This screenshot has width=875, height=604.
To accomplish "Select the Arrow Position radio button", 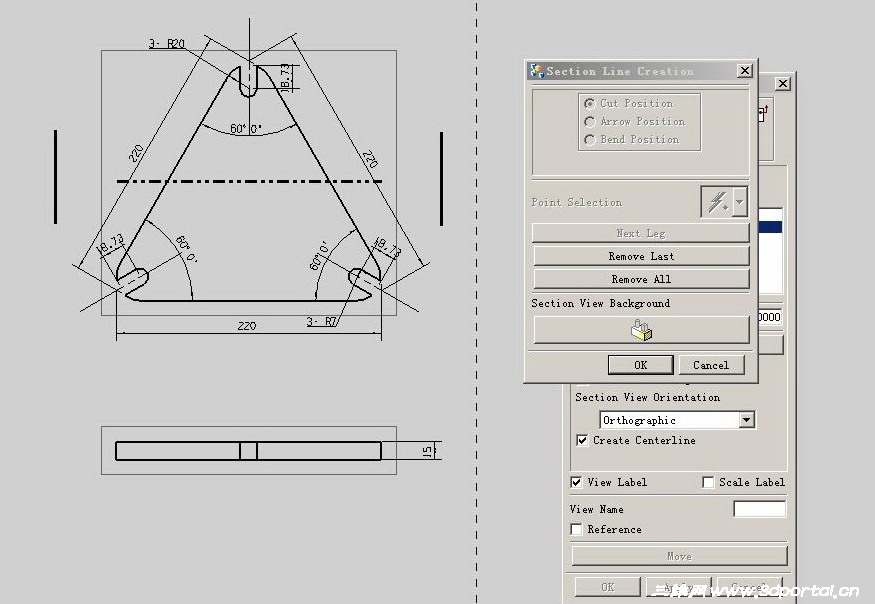I will tap(589, 122).
